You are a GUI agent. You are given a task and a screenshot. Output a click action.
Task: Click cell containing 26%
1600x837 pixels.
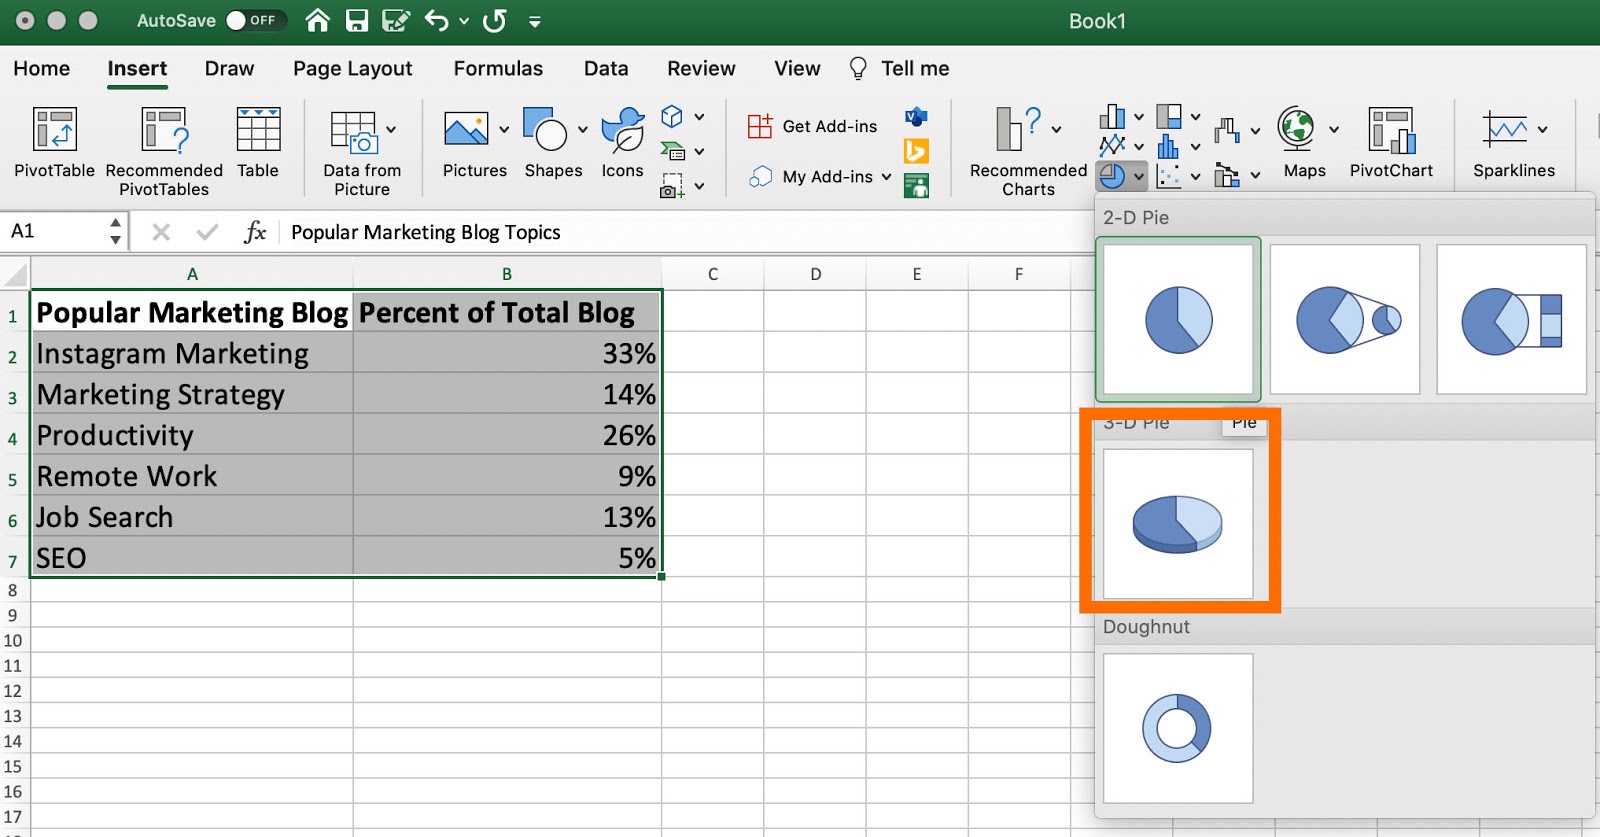point(507,435)
